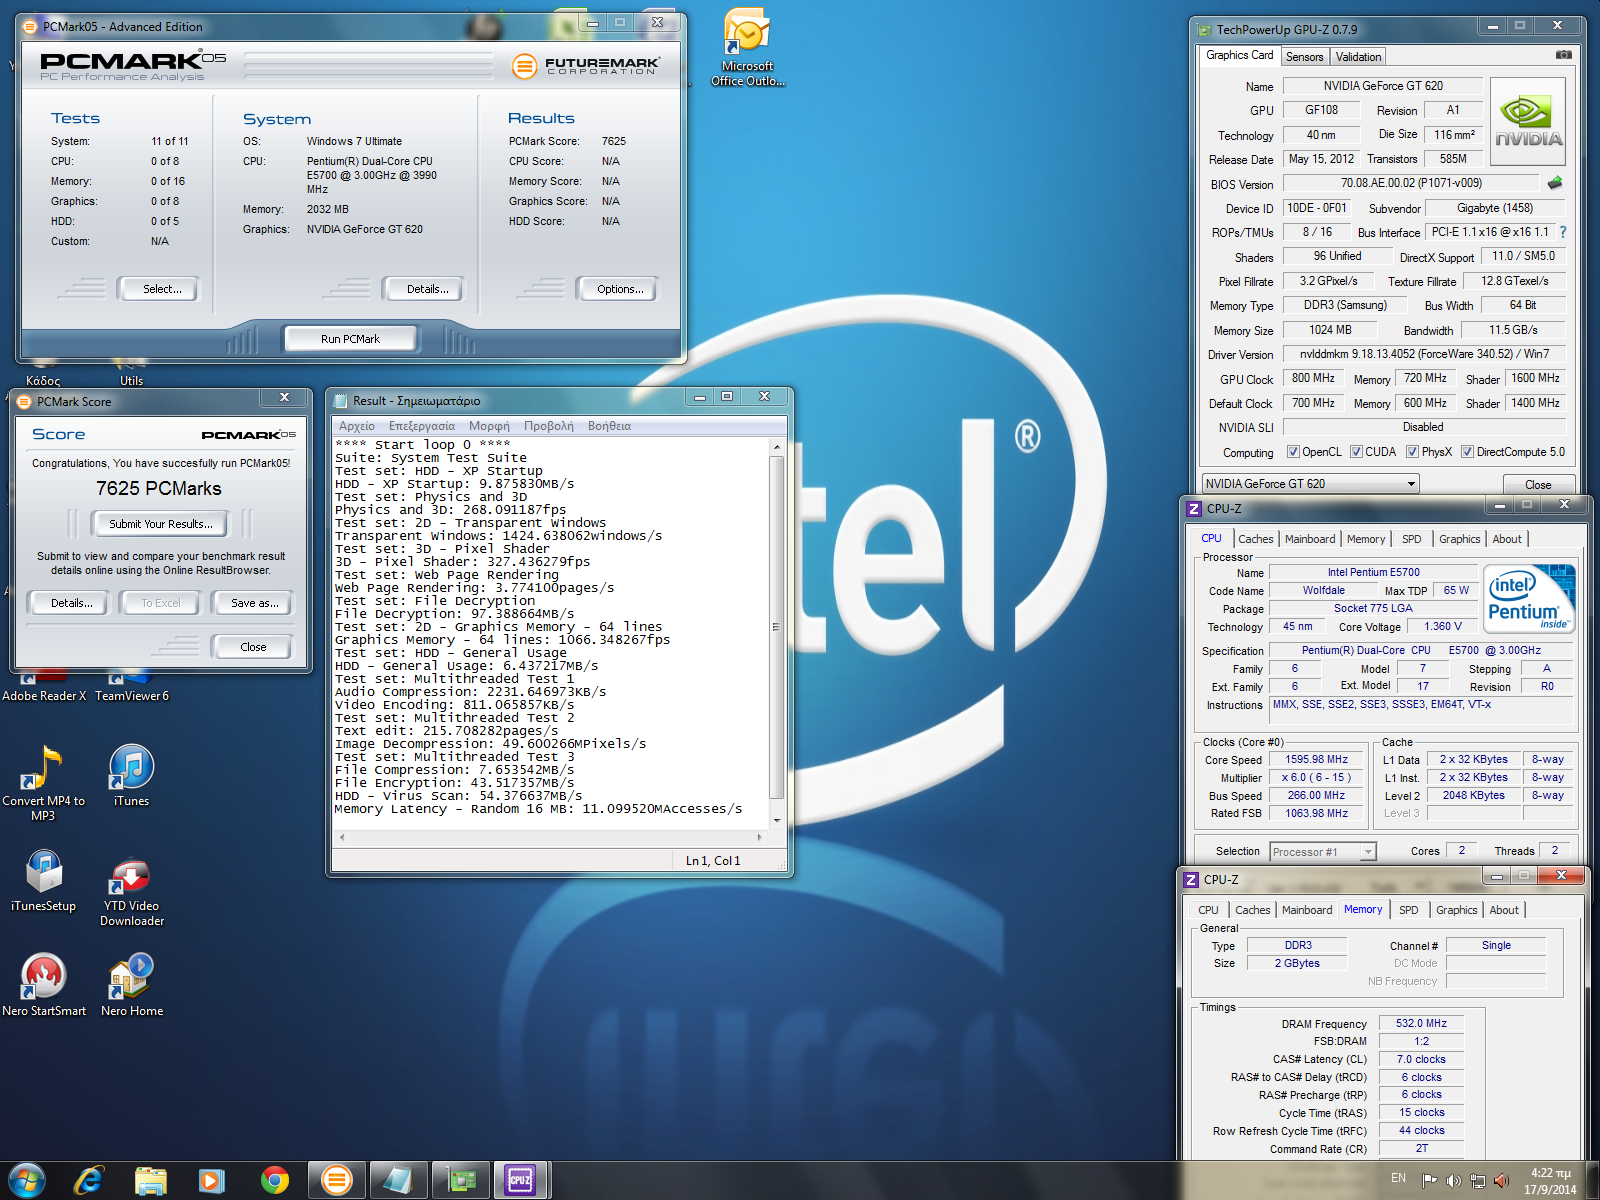Open the Caches tab in upper CPU-Z window

[x=1256, y=539]
